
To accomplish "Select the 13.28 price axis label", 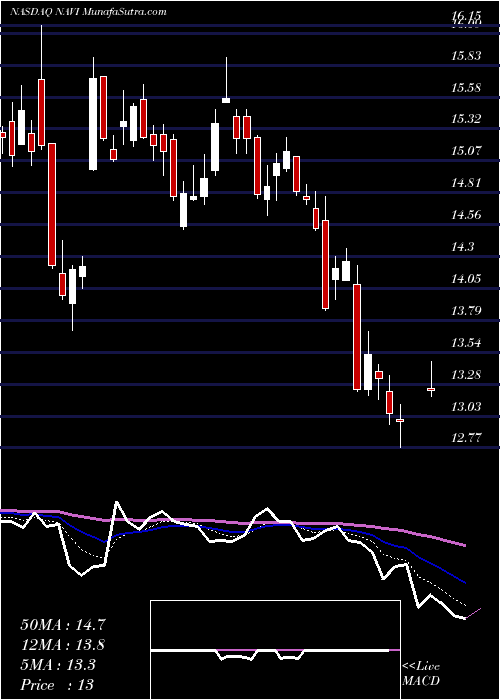I will click(466, 375).
